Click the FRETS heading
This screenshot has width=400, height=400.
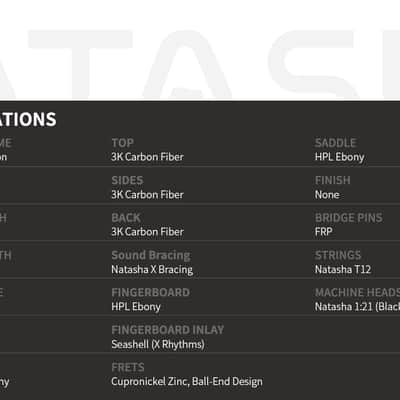[128, 367]
